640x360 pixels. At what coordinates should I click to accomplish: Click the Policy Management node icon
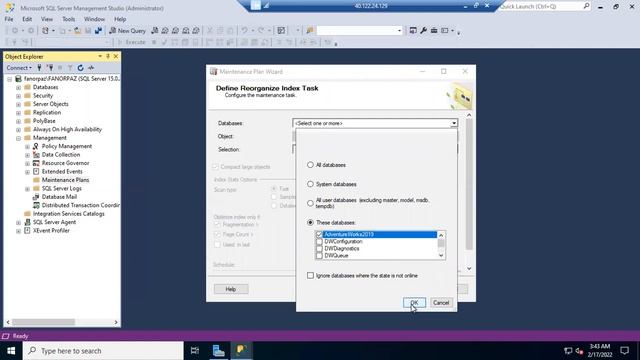click(x=36, y=146)
